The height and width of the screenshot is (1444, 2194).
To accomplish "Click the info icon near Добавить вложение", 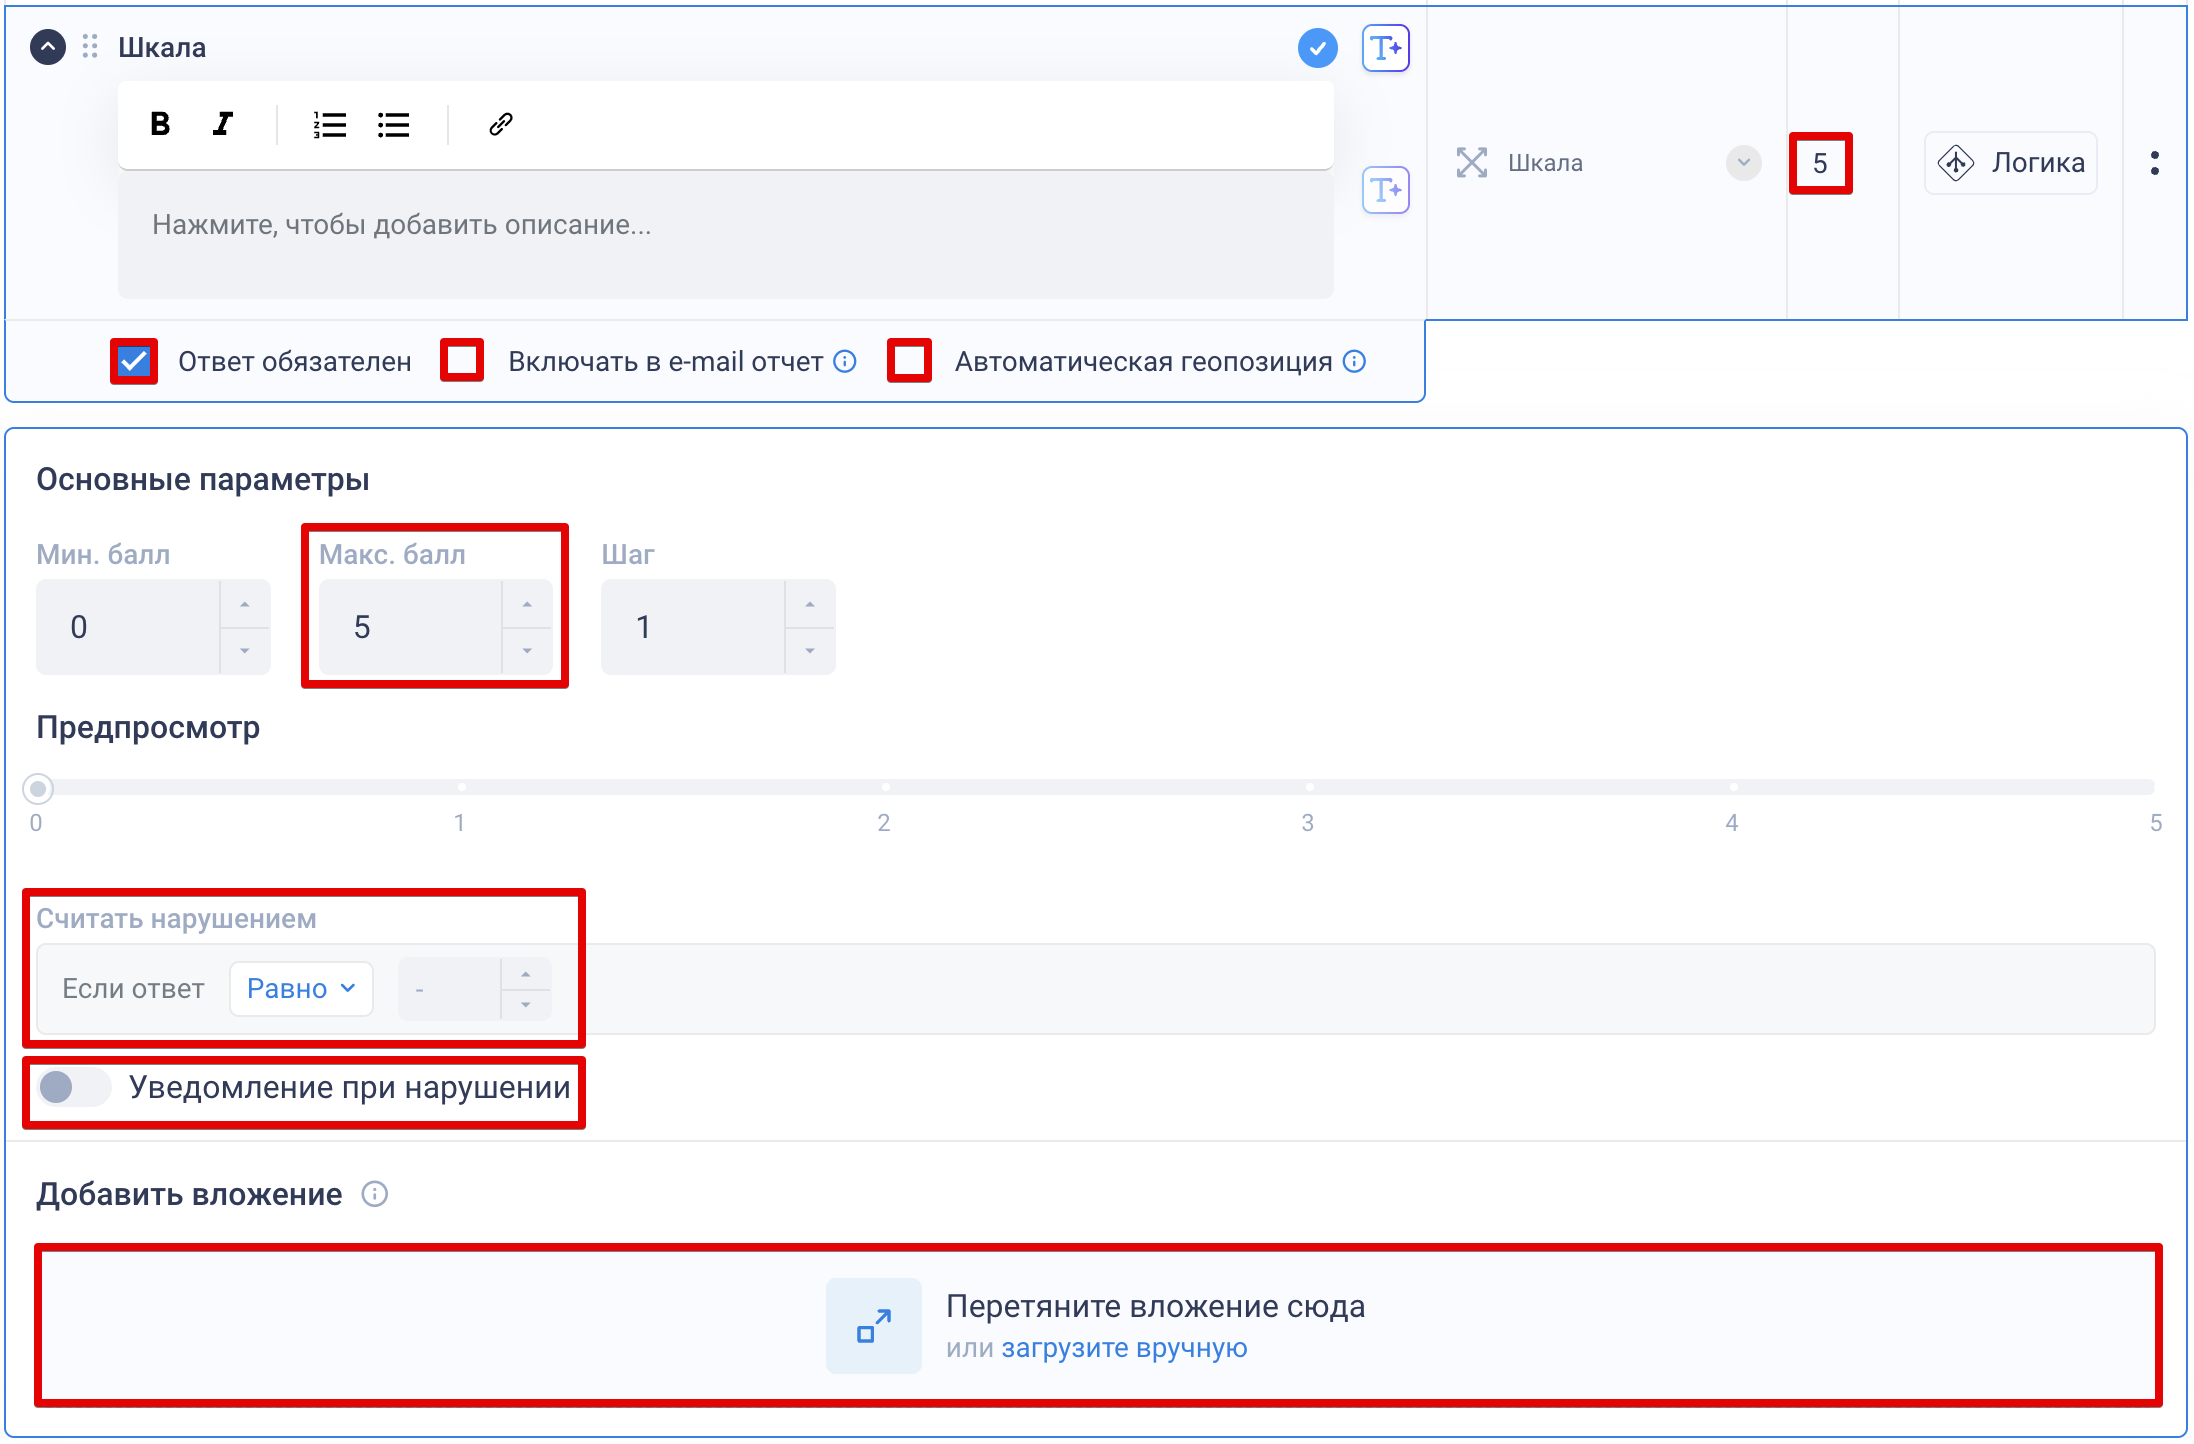I will (375, 1194).
